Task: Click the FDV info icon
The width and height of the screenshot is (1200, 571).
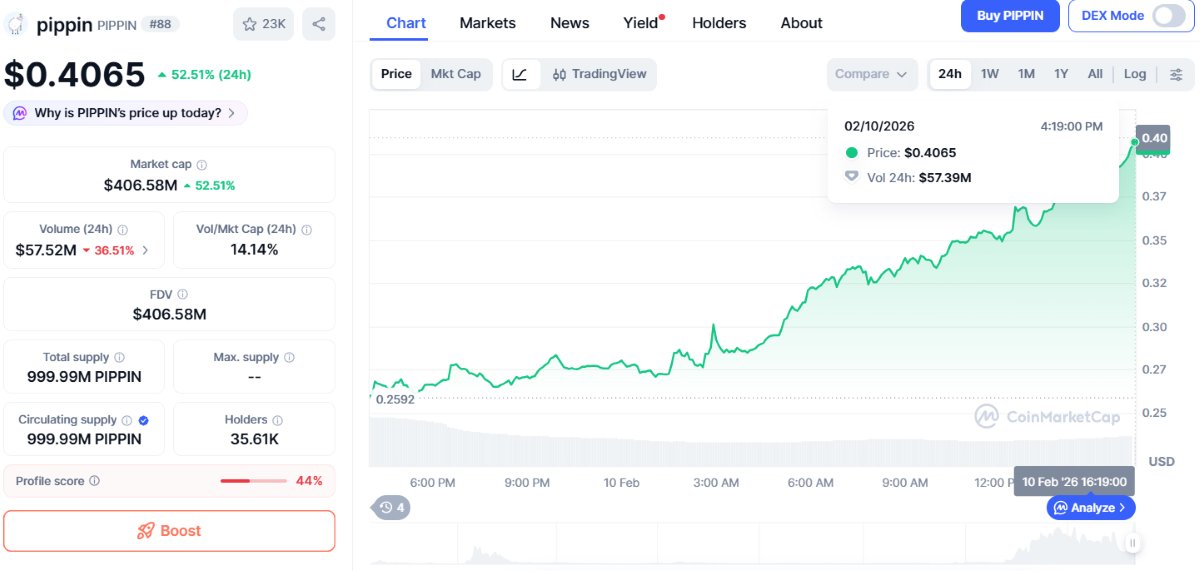Action: pyautogui.click(x=182, y=294)
